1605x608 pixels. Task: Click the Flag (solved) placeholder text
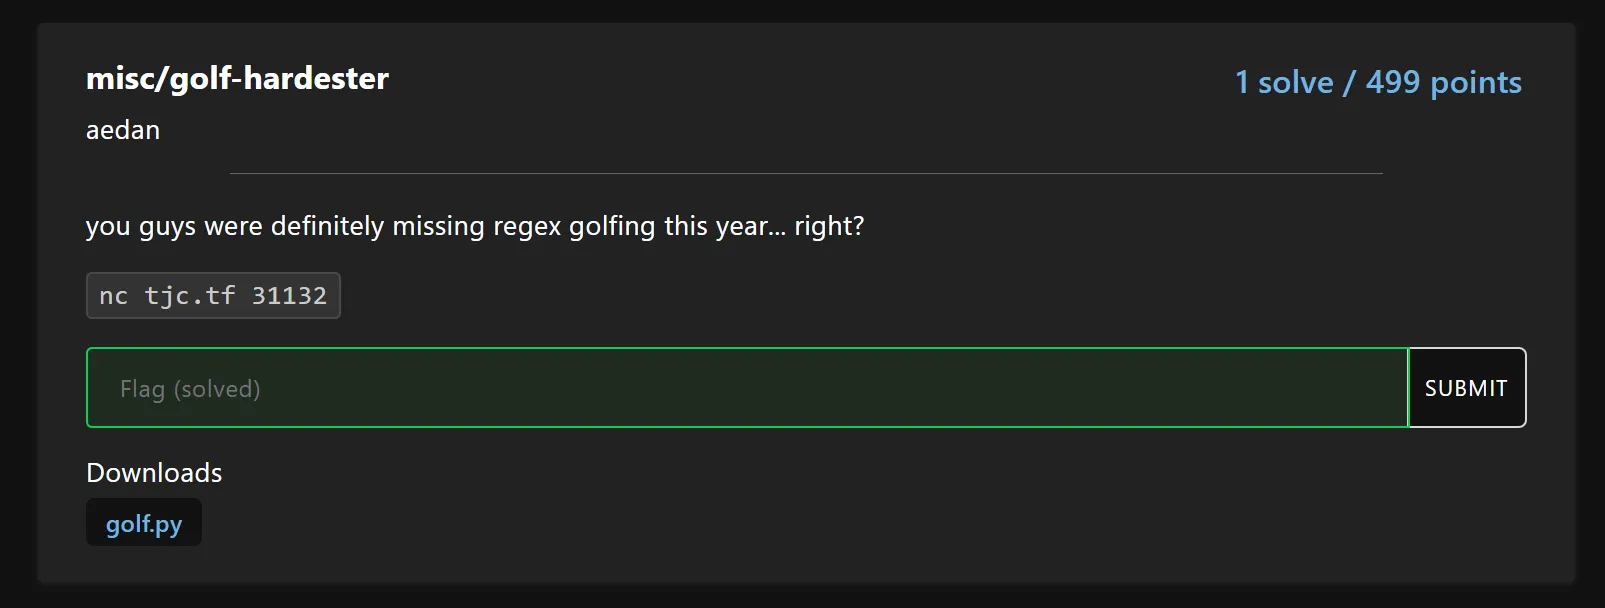[x=190, y=389]
